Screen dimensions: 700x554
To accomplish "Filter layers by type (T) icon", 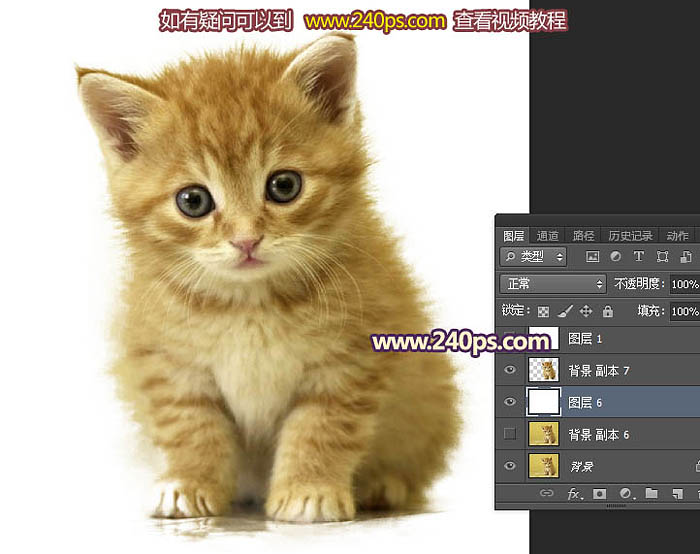I will coord(638,256).
